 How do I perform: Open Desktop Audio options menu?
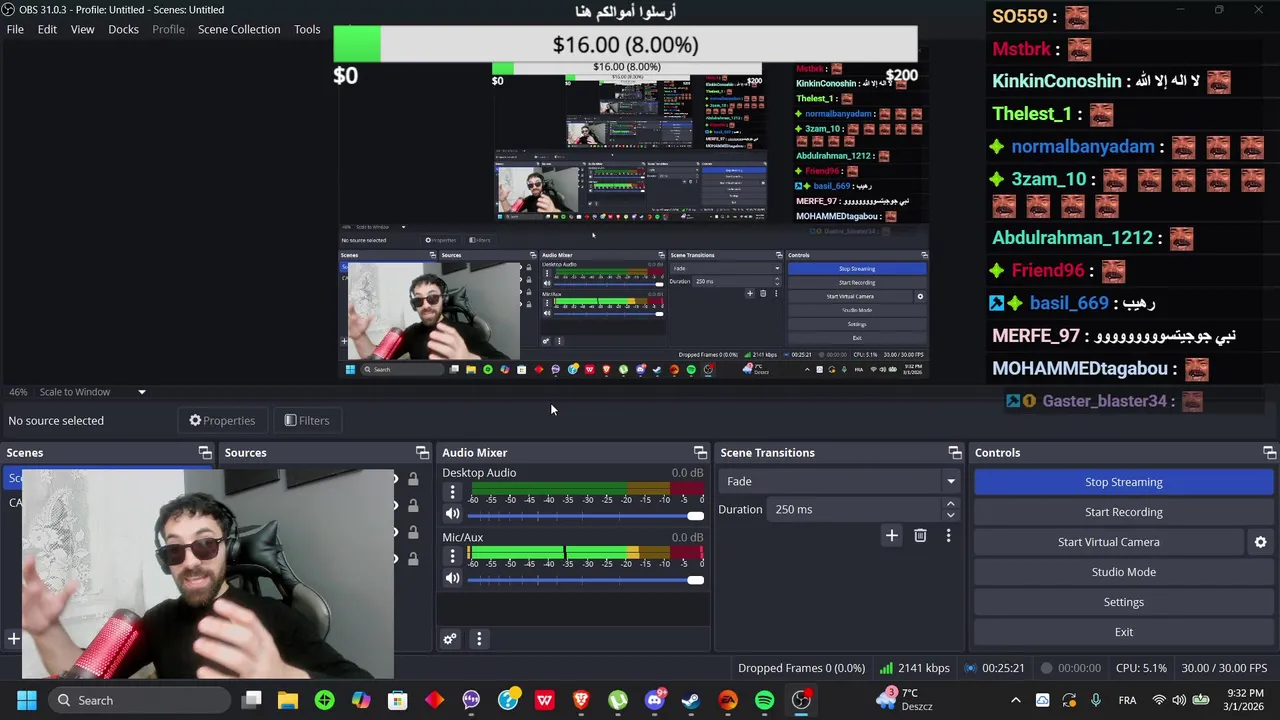pyautogui.click(x=452, y=492)
